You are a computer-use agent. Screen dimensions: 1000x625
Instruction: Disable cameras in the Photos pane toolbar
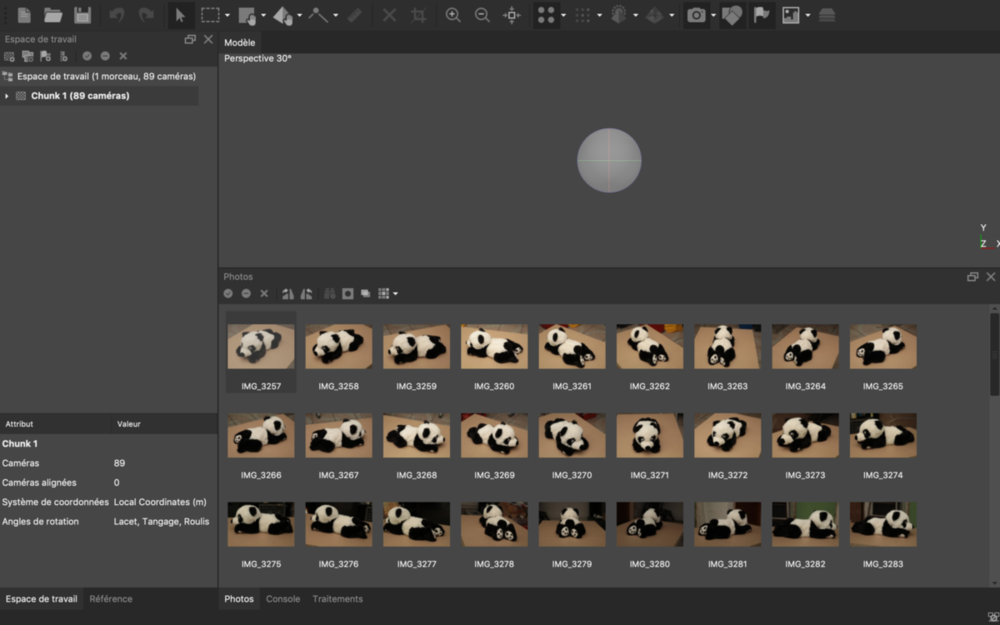coord(246,293)
